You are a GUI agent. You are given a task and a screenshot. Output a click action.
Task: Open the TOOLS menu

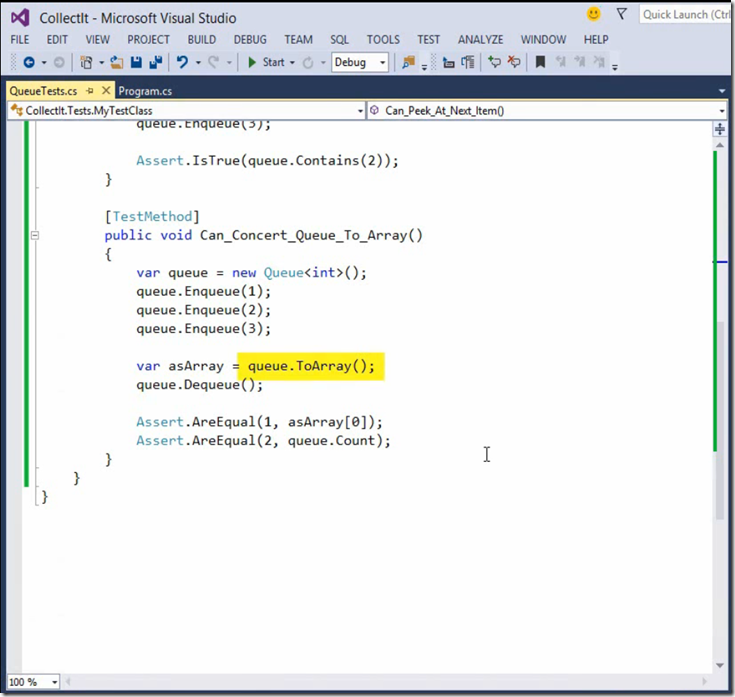pos(383,39)
